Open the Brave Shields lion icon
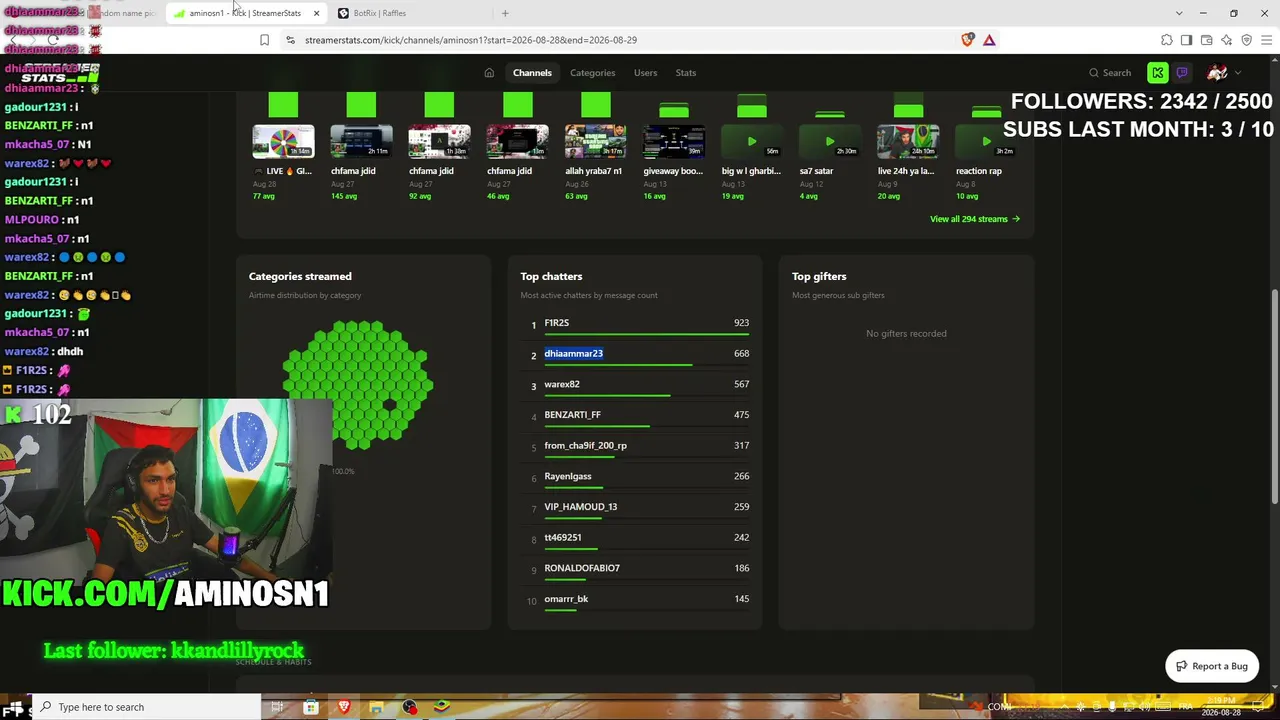 (967, 40)
